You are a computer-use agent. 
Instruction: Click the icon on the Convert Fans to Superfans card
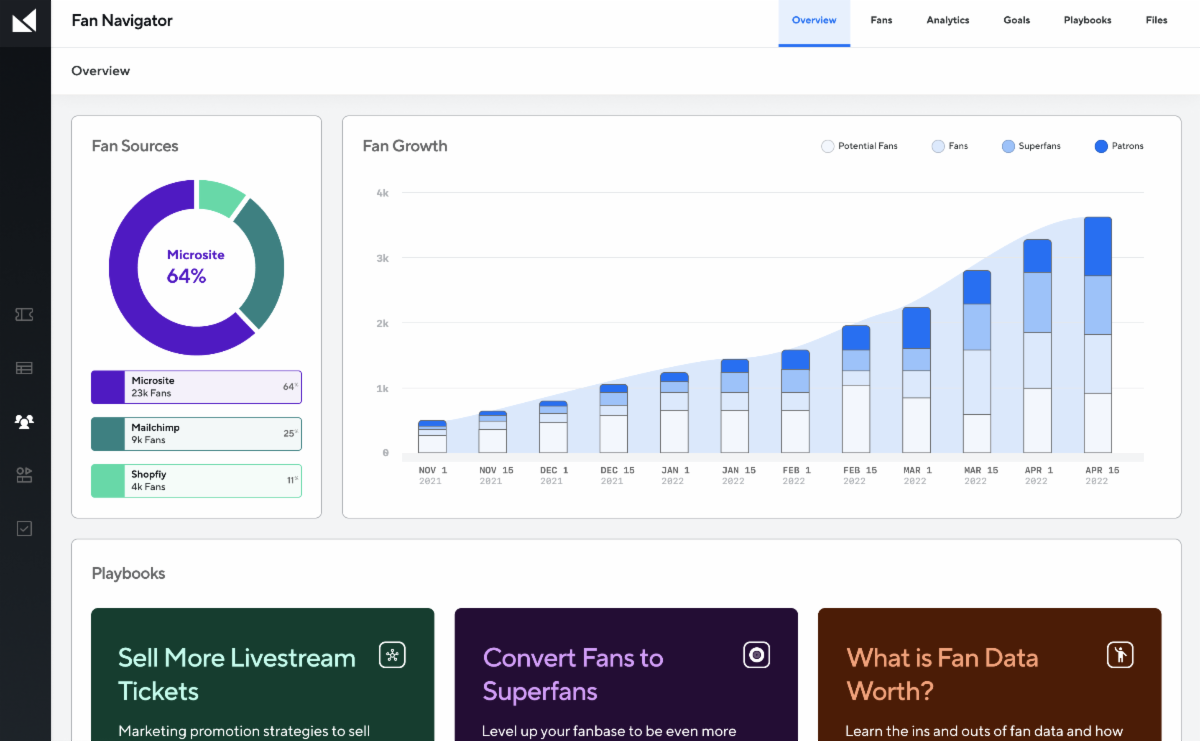coord(757,655)
